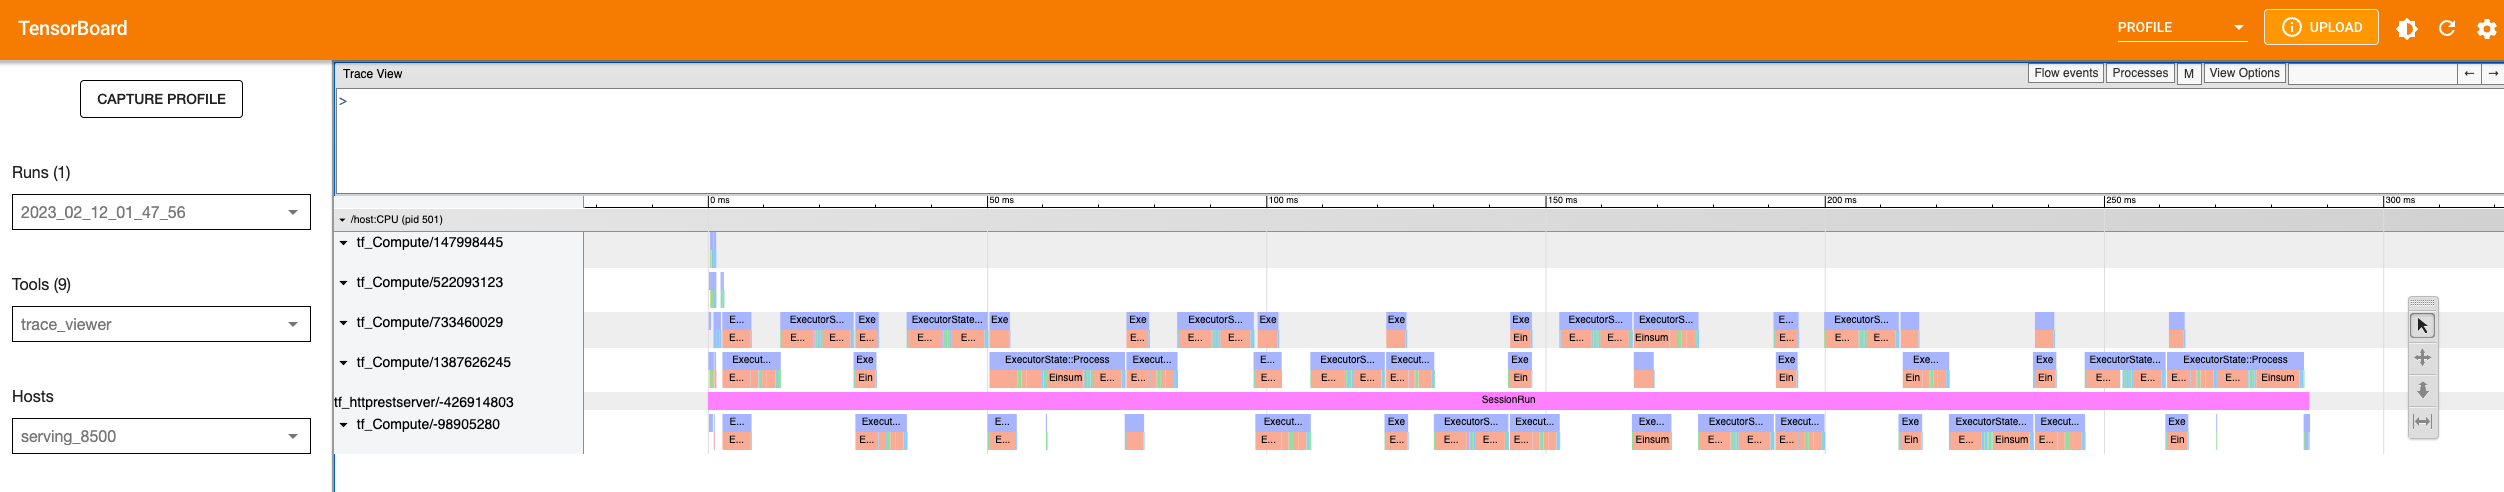Collapse tf_Compute/-98905280 thread row
2504x492 pixels.
(344, 425)
